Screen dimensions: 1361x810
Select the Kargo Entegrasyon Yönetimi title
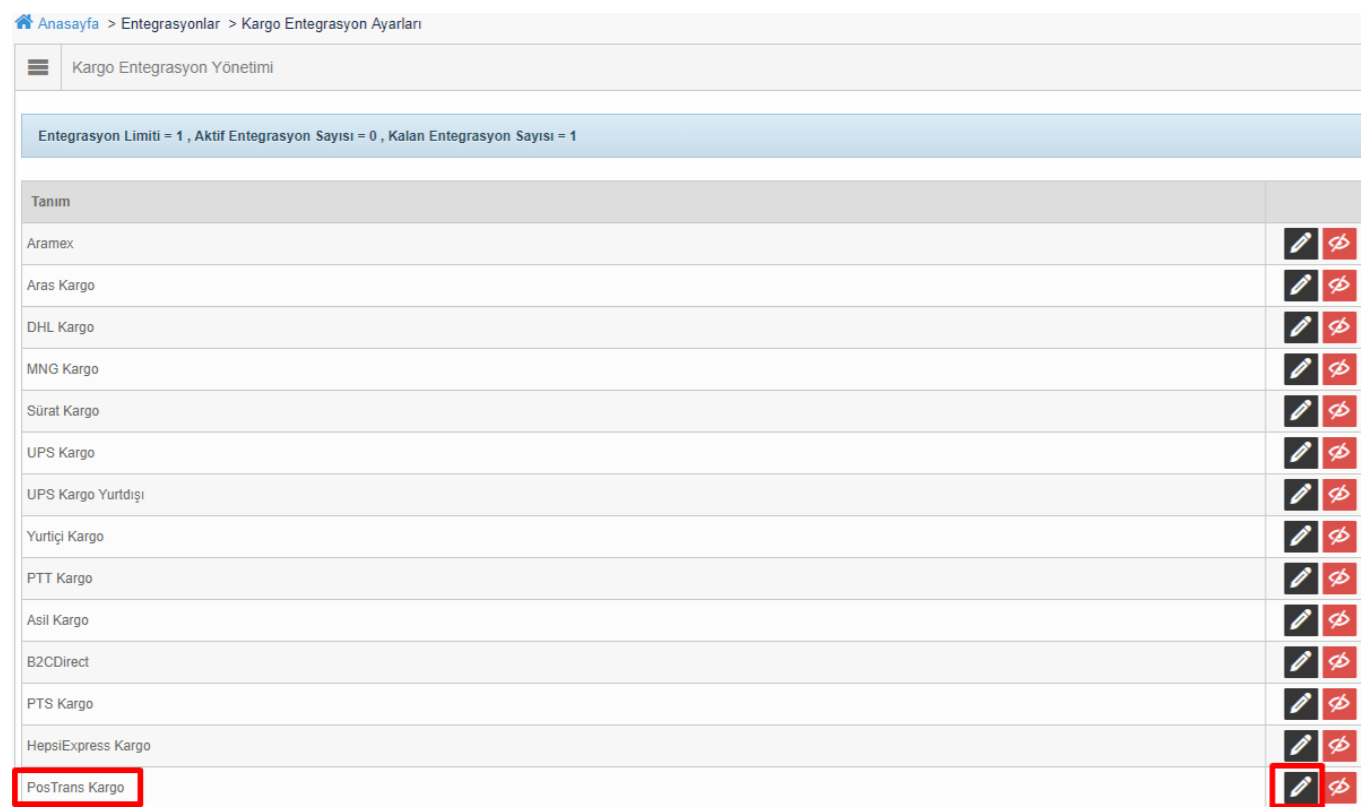pyautogui.click(x=173, y=68)
